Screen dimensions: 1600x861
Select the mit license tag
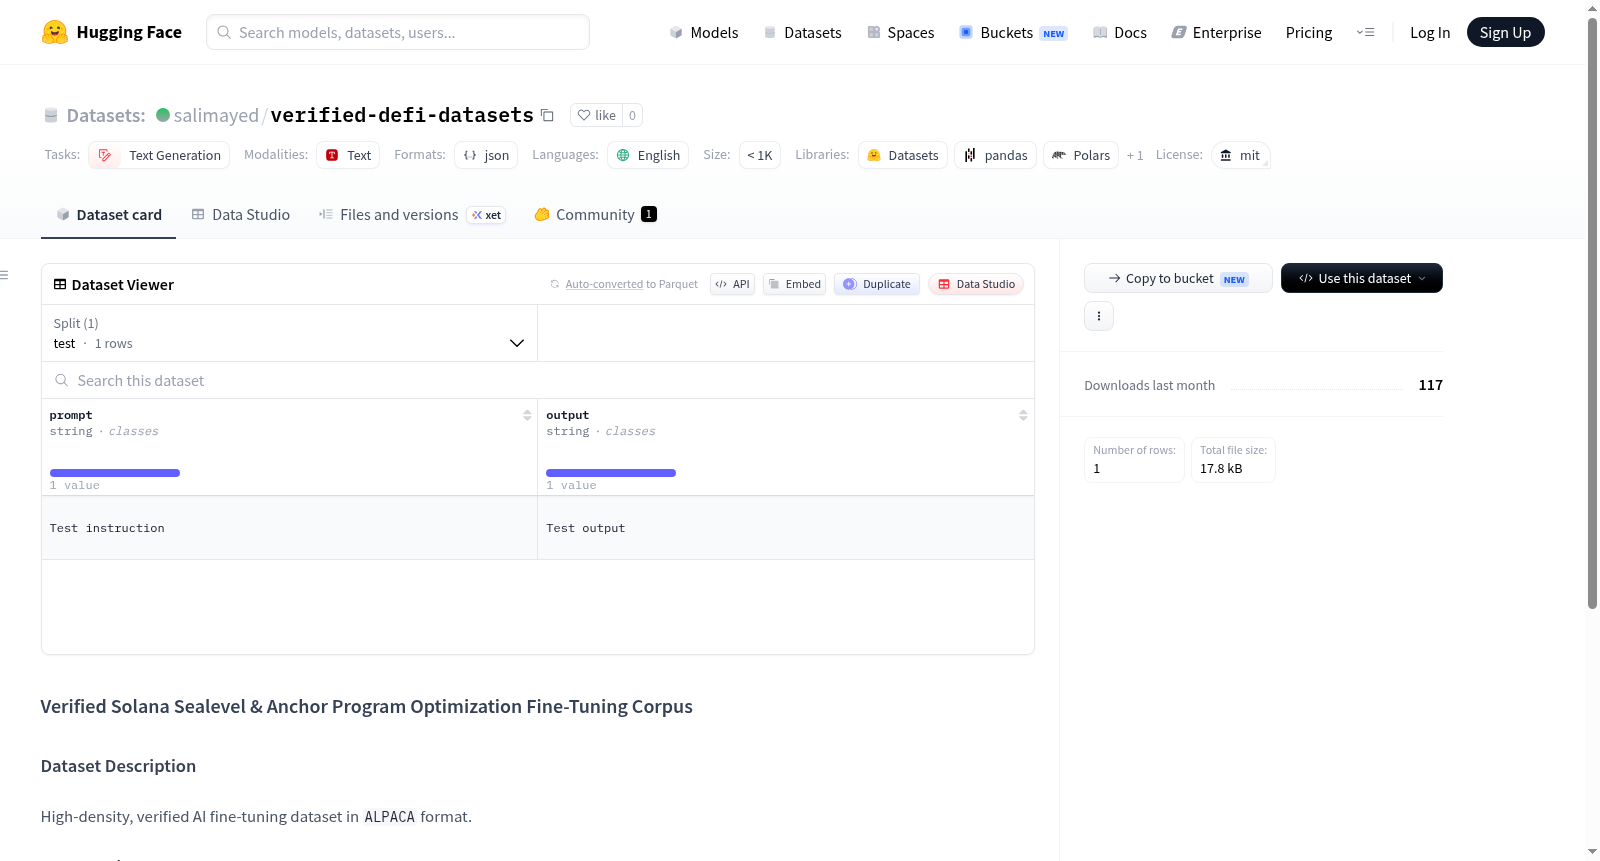[x=1241, y=155]
